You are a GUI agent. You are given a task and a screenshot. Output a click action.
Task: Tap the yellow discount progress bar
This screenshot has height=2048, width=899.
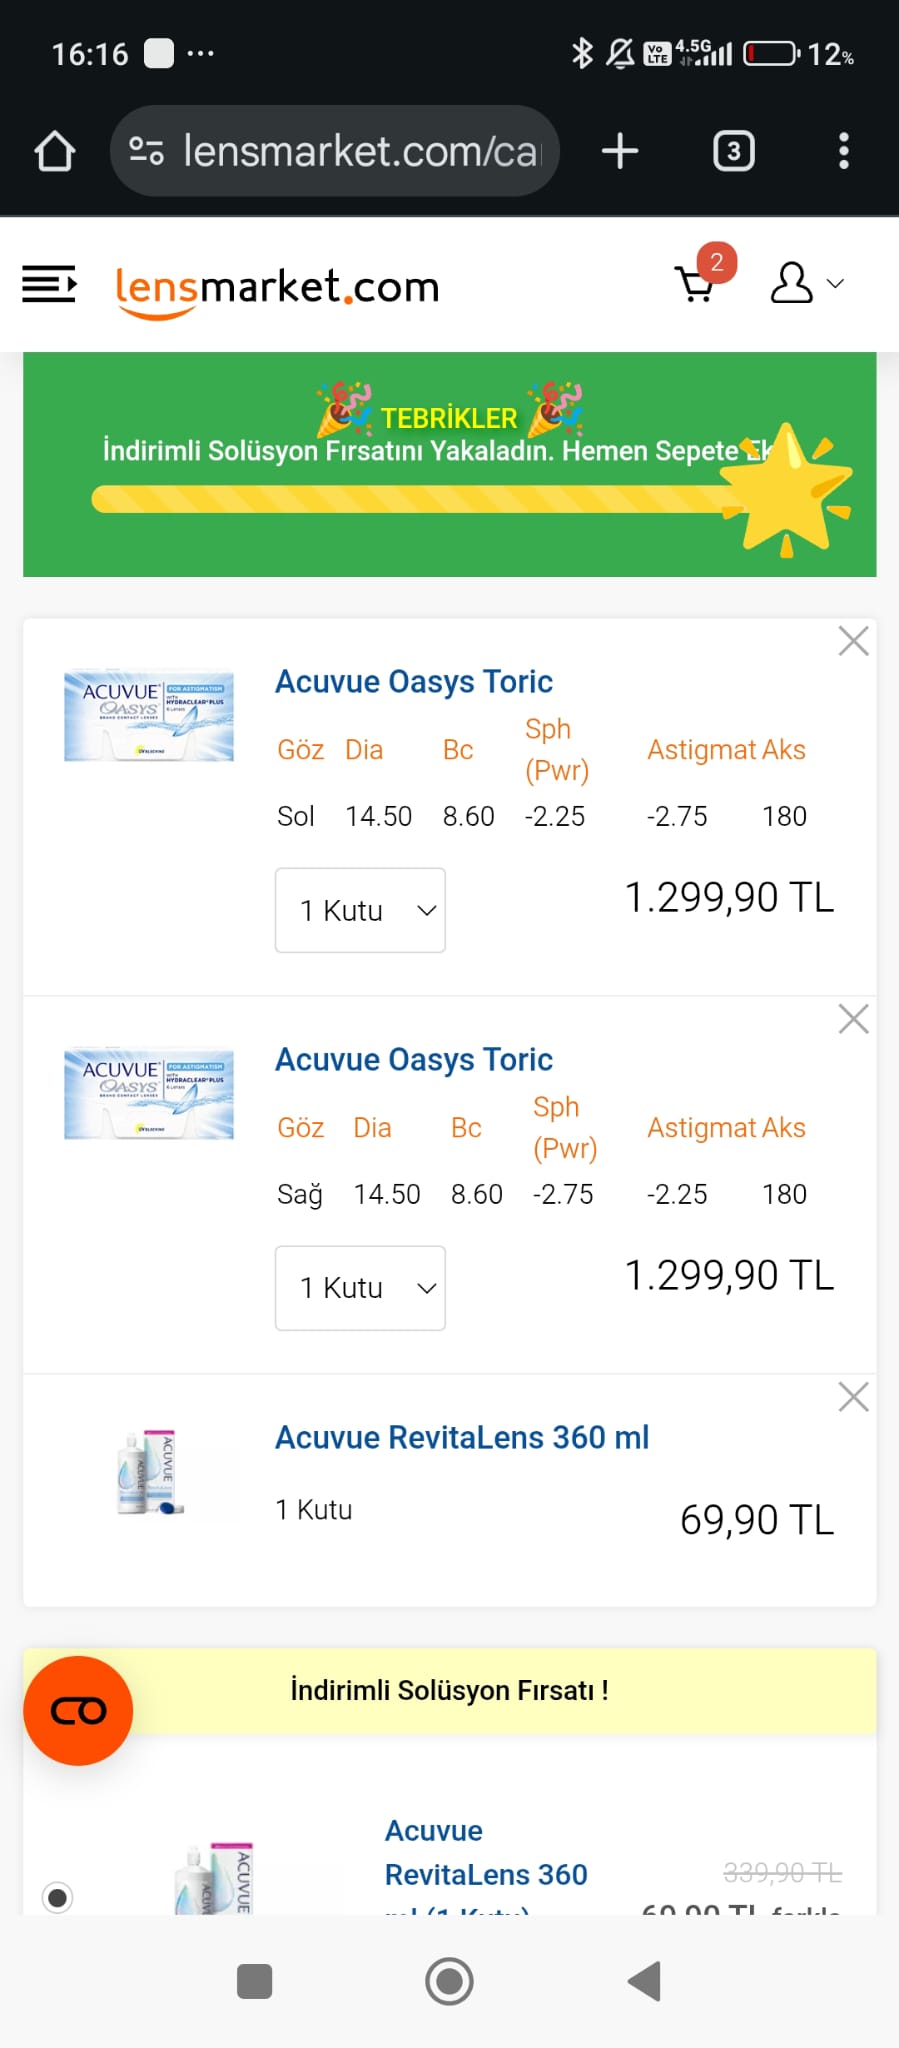point(420,499)
